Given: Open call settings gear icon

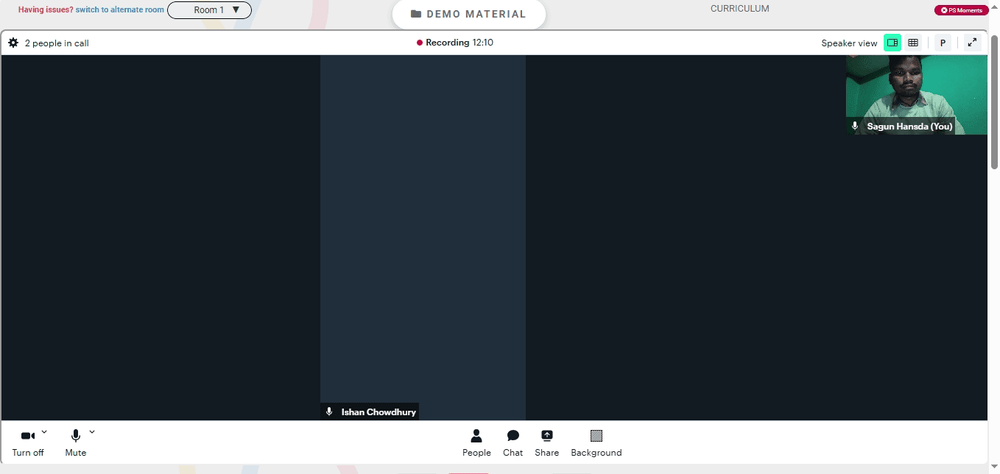Looking at the screenshot, I should pyautogui.click(x=13, y=43).
